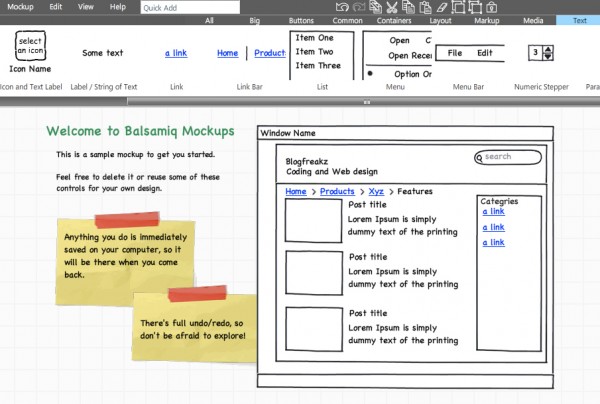Switch to the Buttons library tab
The height and width of the screenshot is (404, 600).
pos(301,20)
